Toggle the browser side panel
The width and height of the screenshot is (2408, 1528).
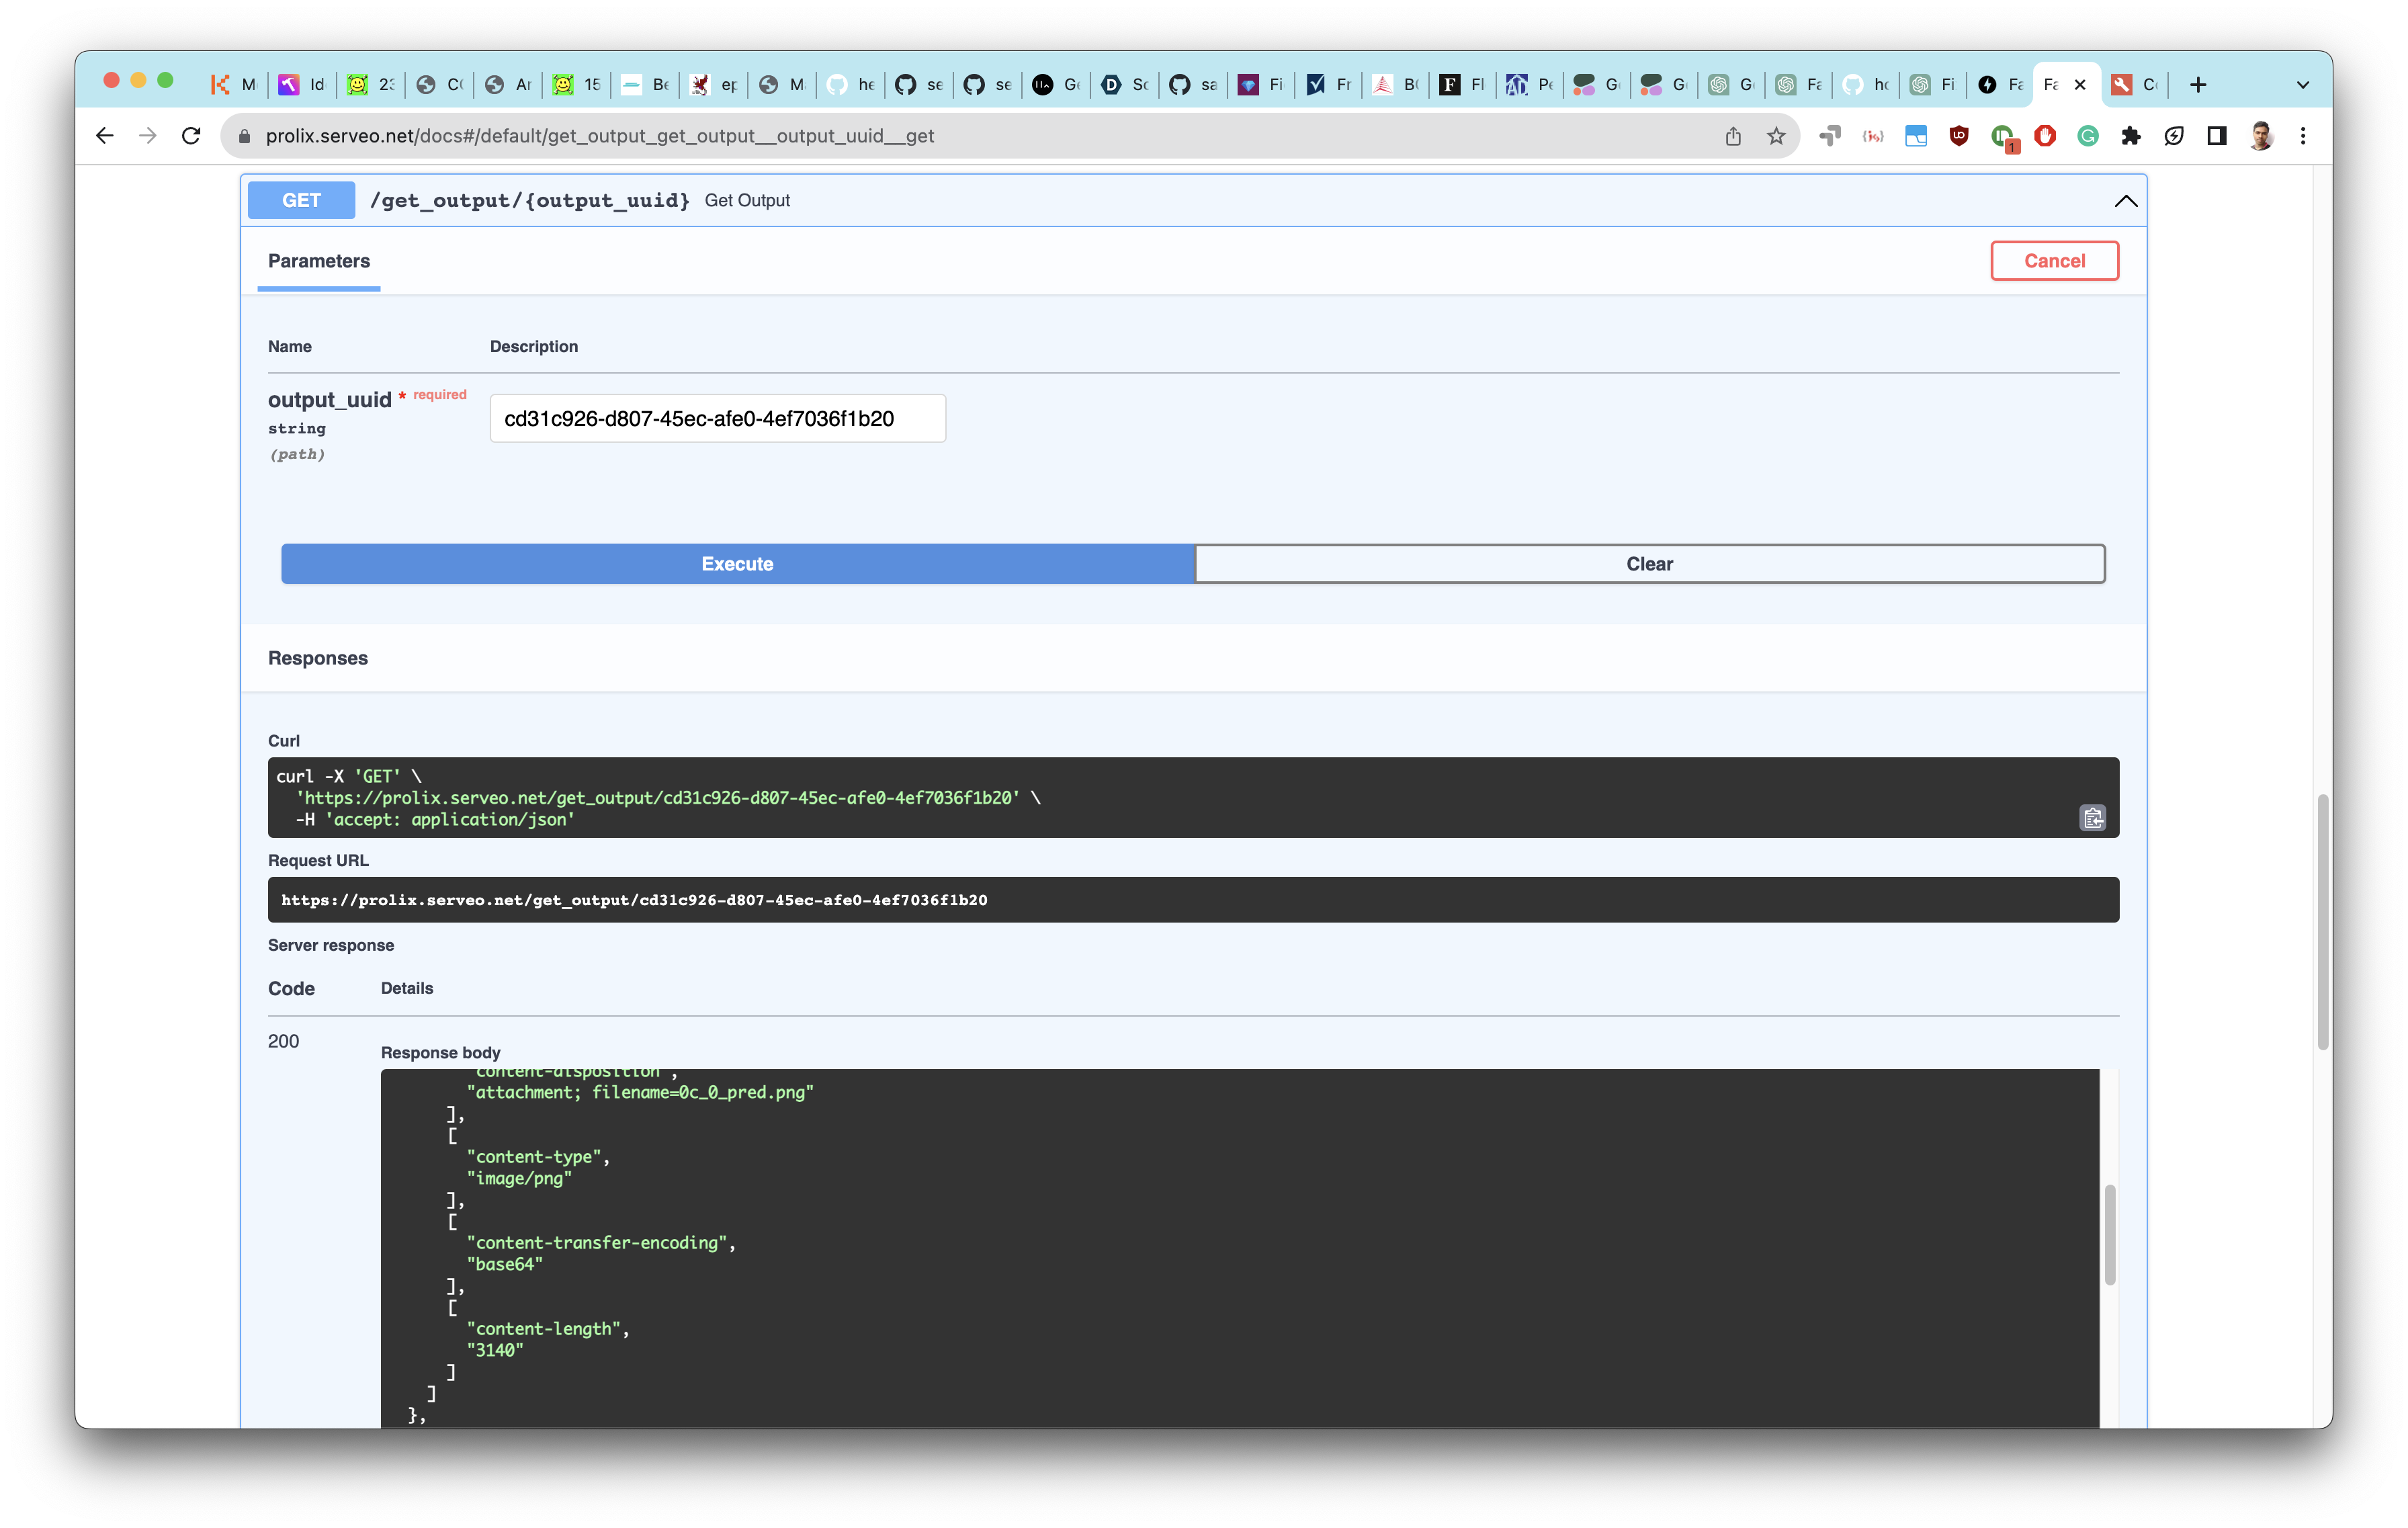2217,136
